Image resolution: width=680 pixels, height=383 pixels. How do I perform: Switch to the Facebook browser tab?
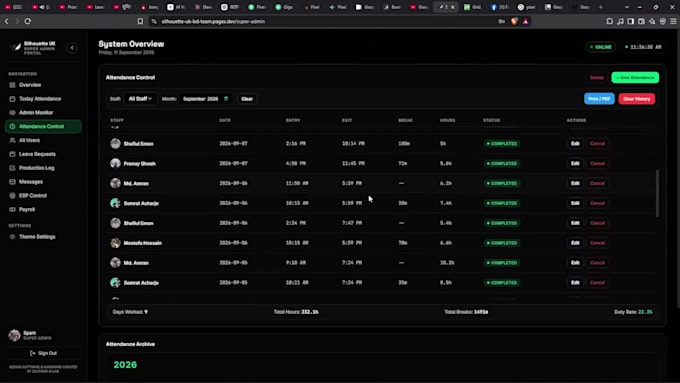pyautogui.click(x=499, y=7)
